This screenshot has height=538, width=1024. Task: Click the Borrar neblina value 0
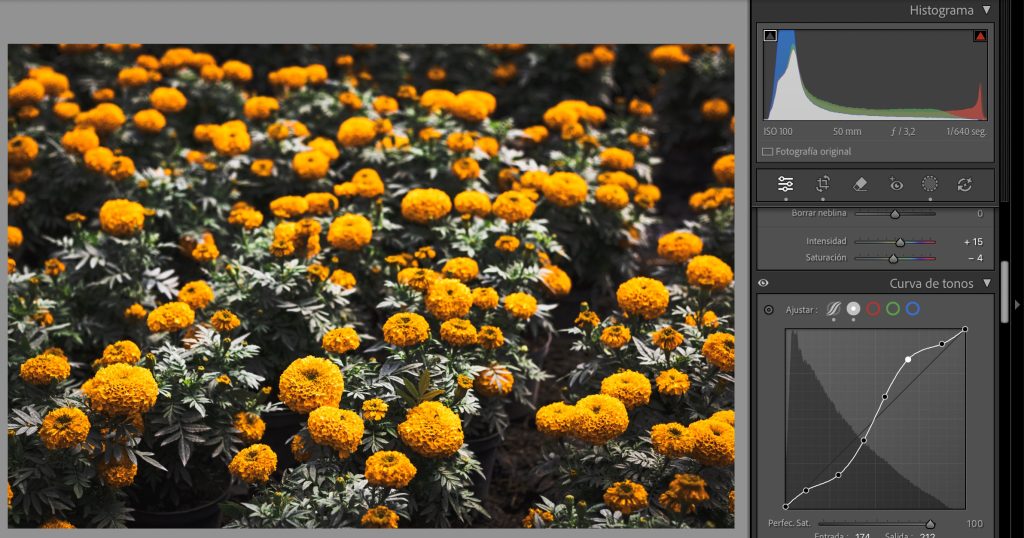tap(980, 214)
